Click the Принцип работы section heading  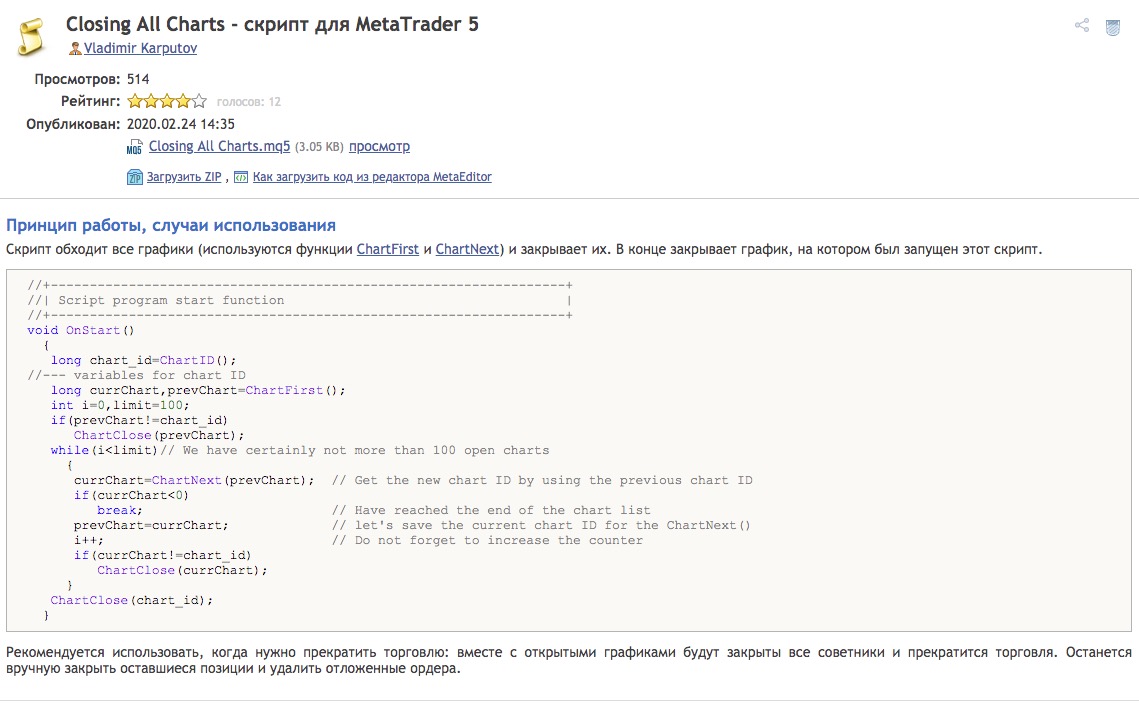(x=171, y=225)
